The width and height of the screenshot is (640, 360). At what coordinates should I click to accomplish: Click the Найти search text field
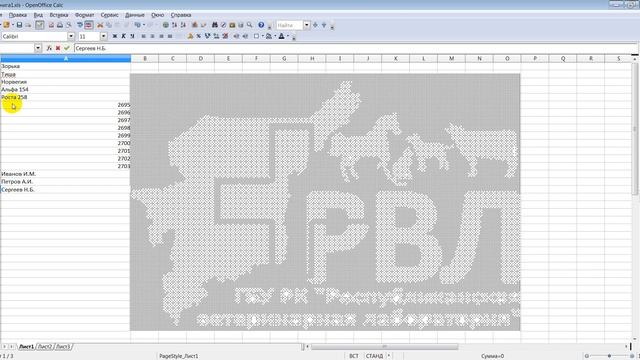289,25
